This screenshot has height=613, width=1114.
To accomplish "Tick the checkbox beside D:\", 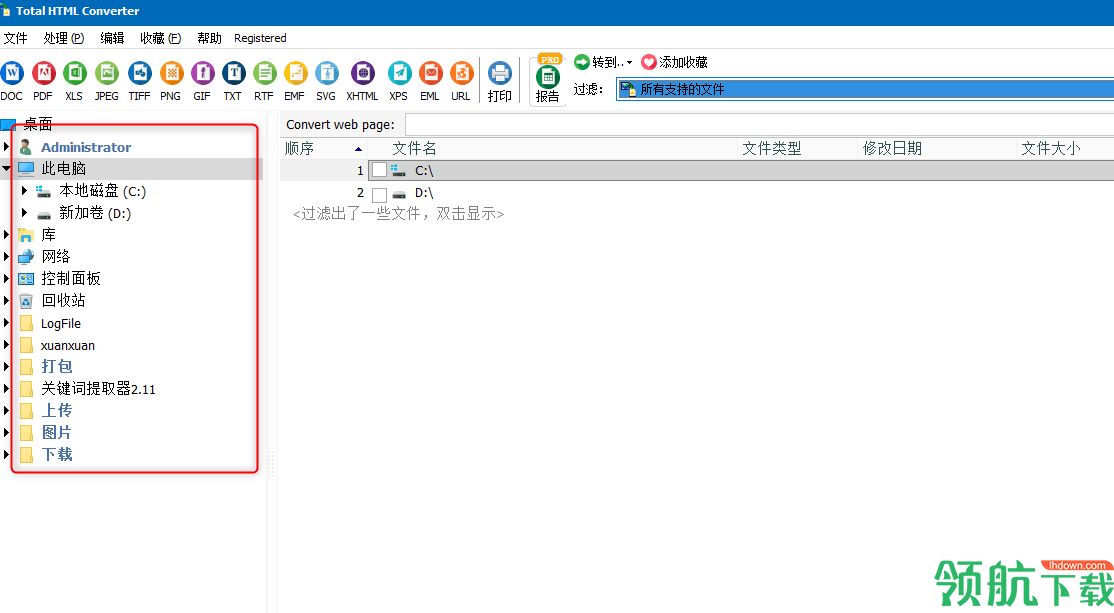I will pos(379,194).
